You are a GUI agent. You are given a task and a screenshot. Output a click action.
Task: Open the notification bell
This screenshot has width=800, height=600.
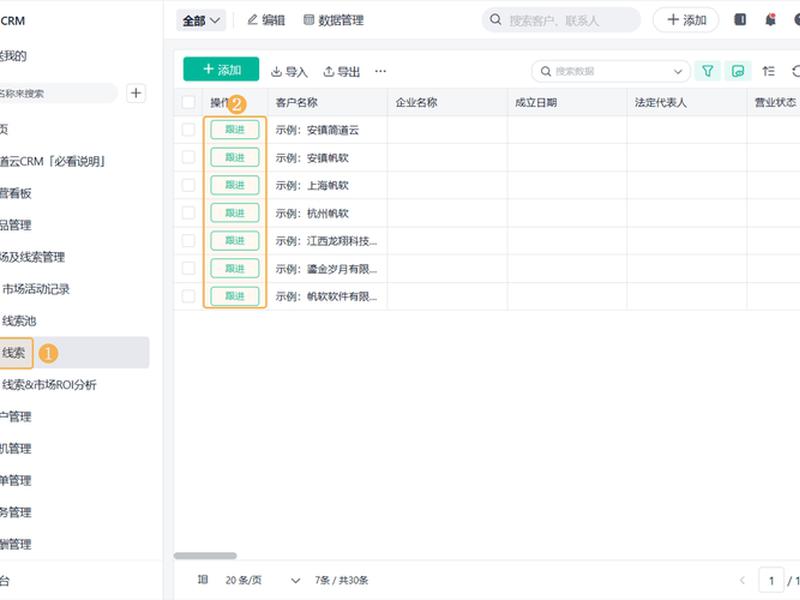770,20
